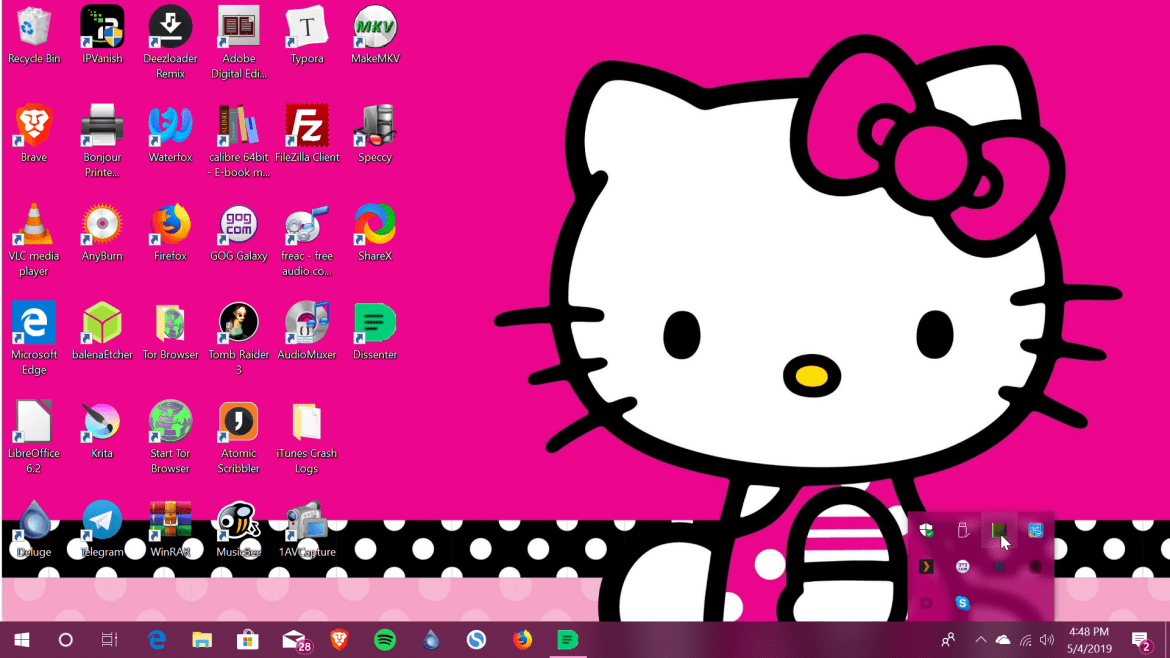This screenshot has height=658, width=1170.
Task: Open the Recycle Bin desktop icon
Action: coord(34,35)
